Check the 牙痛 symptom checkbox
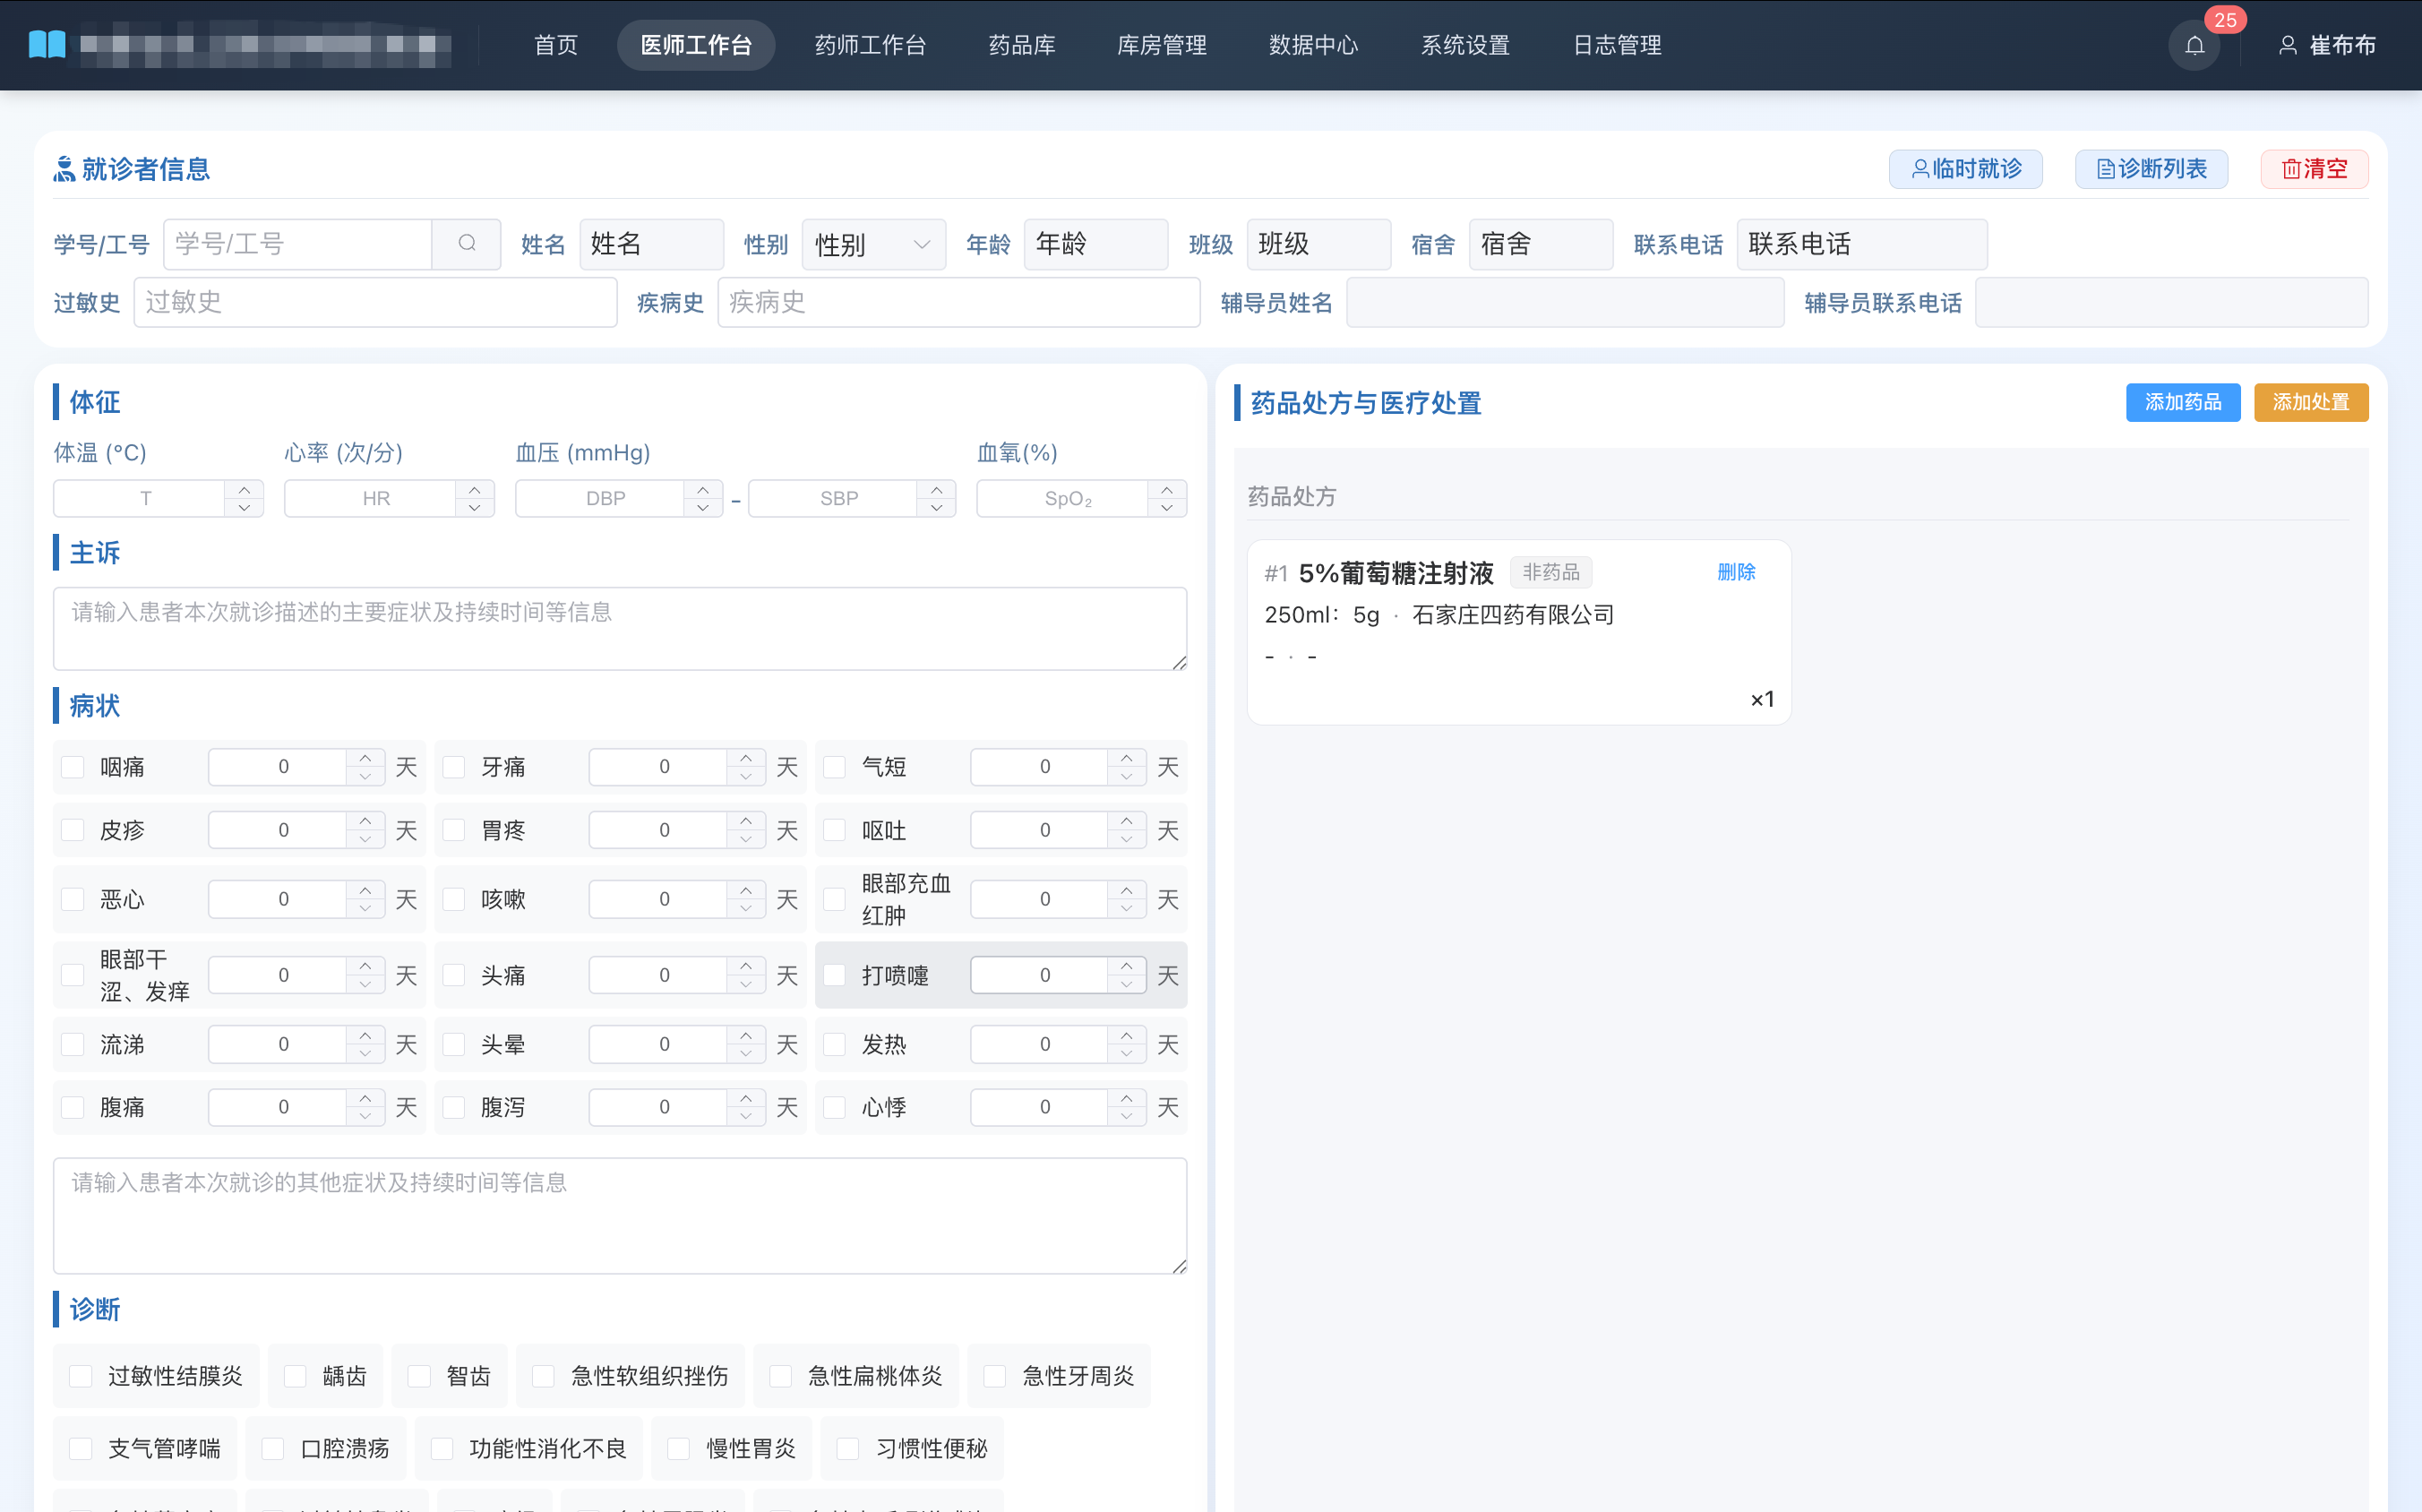The image size is (2422, 1512). tap(454, 767)
